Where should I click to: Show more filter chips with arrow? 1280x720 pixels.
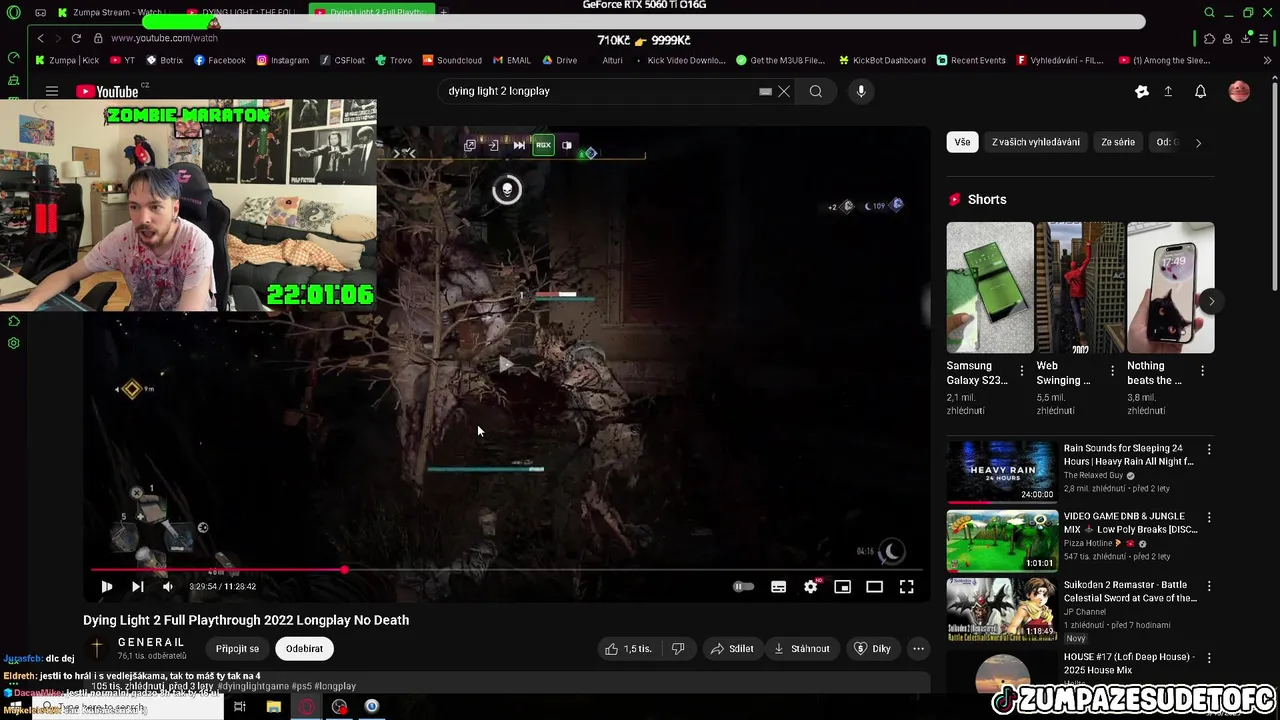tap(1198, 142)
